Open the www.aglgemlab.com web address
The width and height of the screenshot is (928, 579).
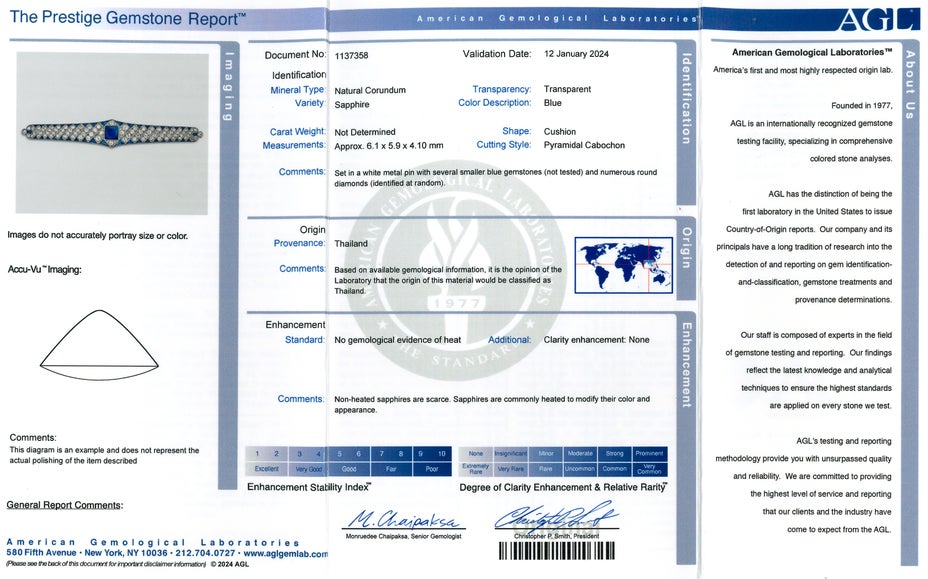click(286, 554)
